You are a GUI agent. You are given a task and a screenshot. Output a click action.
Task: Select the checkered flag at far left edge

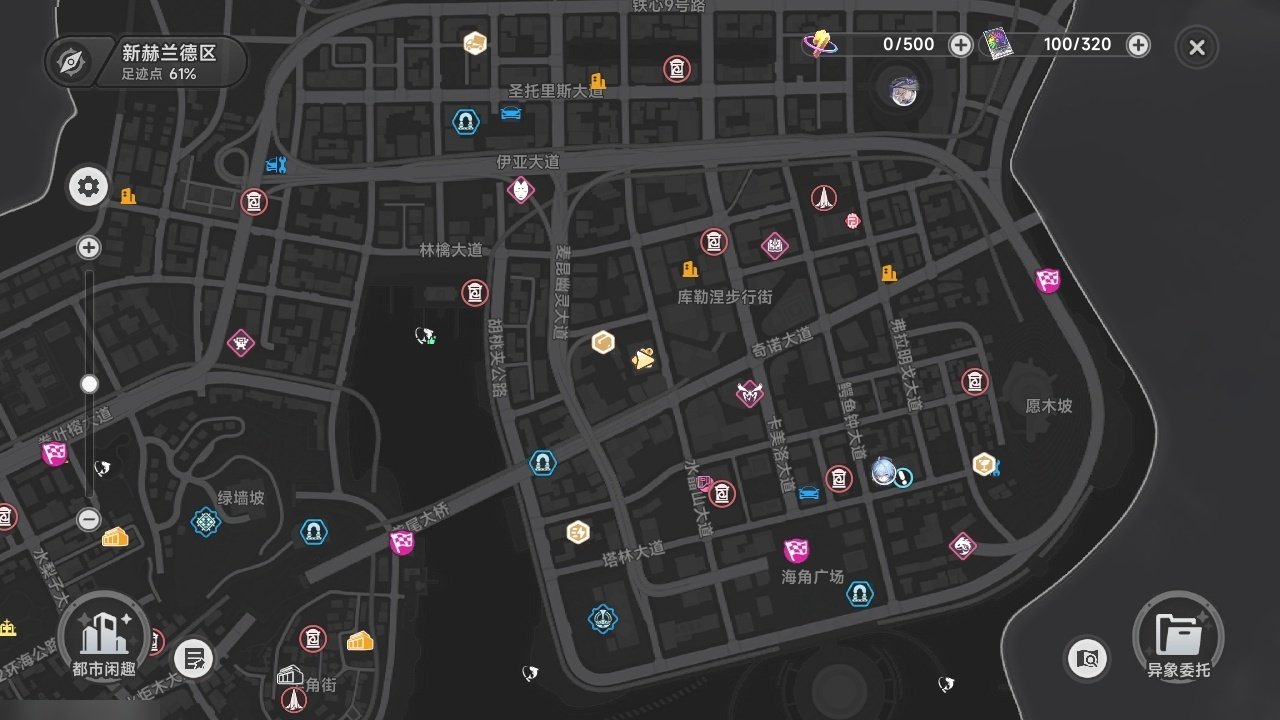[x=54, y=455]
